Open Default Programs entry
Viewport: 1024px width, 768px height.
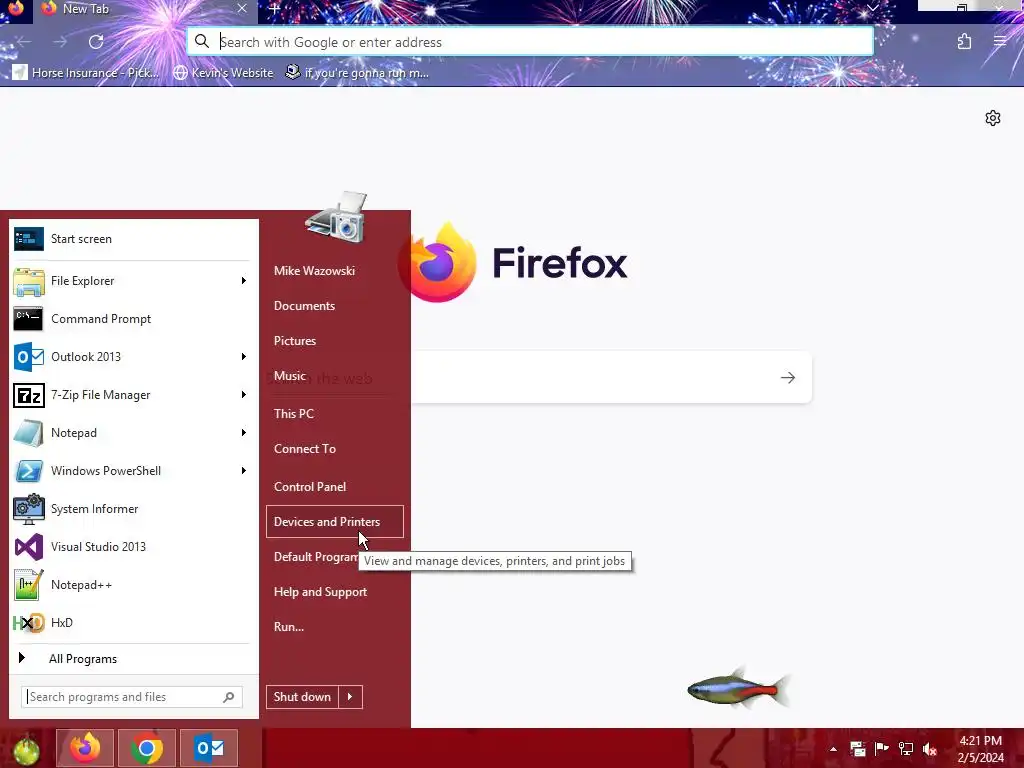coord(316,557)
